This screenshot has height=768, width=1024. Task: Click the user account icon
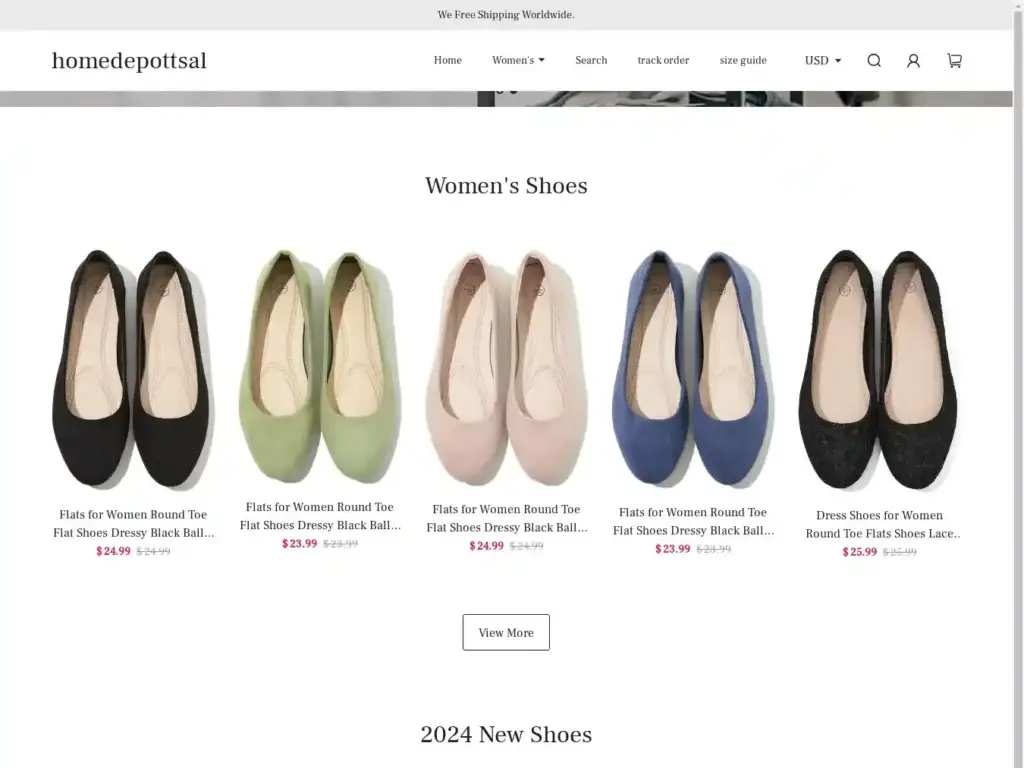tap(913, 61)
